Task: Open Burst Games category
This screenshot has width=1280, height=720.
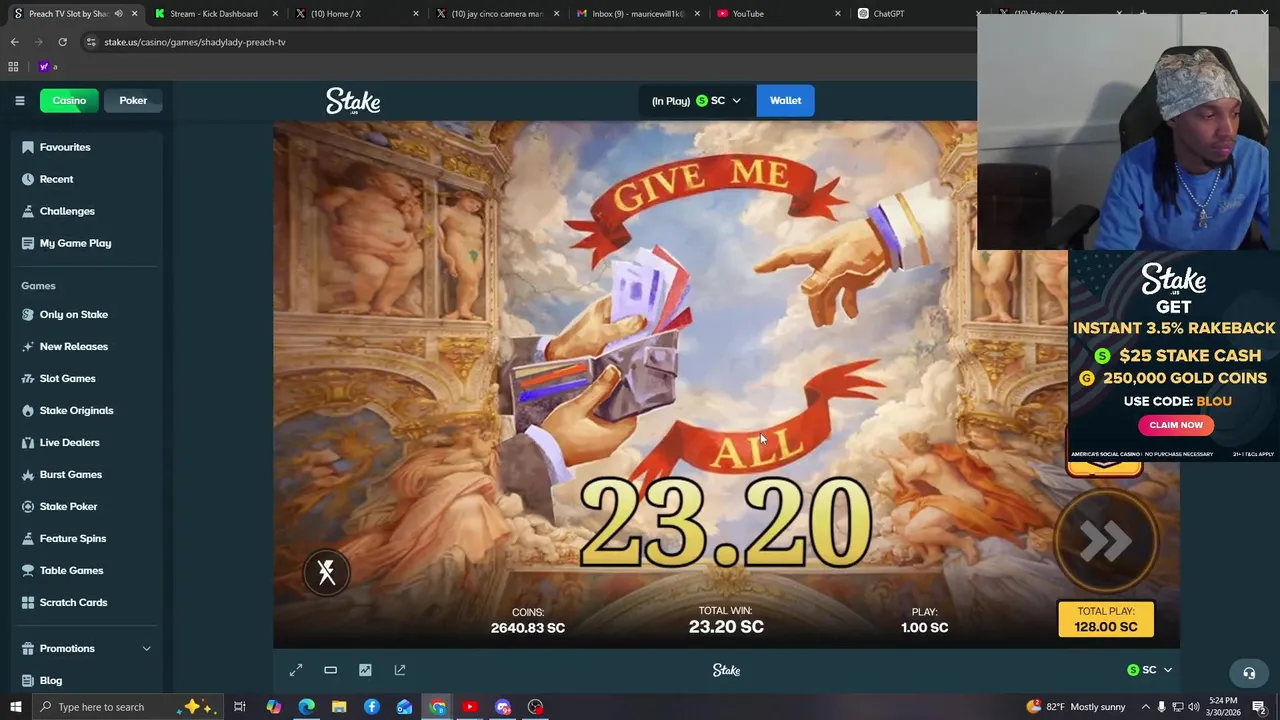Action: [x=70, y=474]
